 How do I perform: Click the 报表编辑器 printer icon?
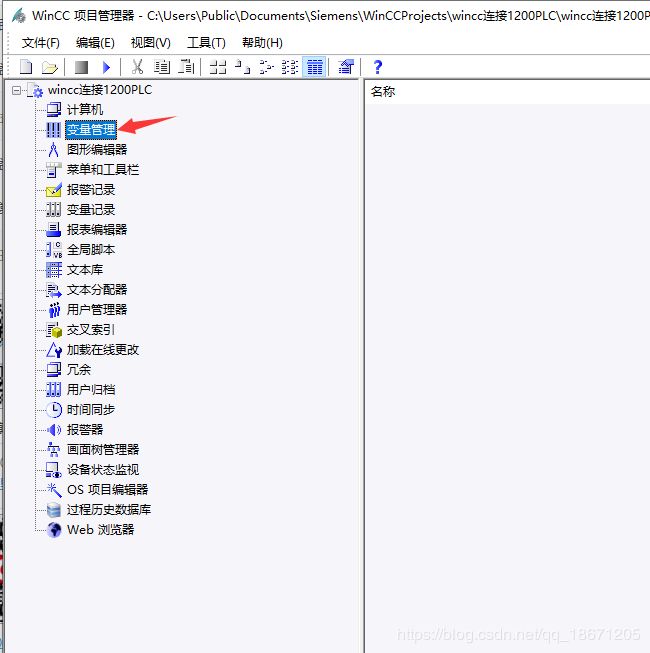click(x=54, y=229)
